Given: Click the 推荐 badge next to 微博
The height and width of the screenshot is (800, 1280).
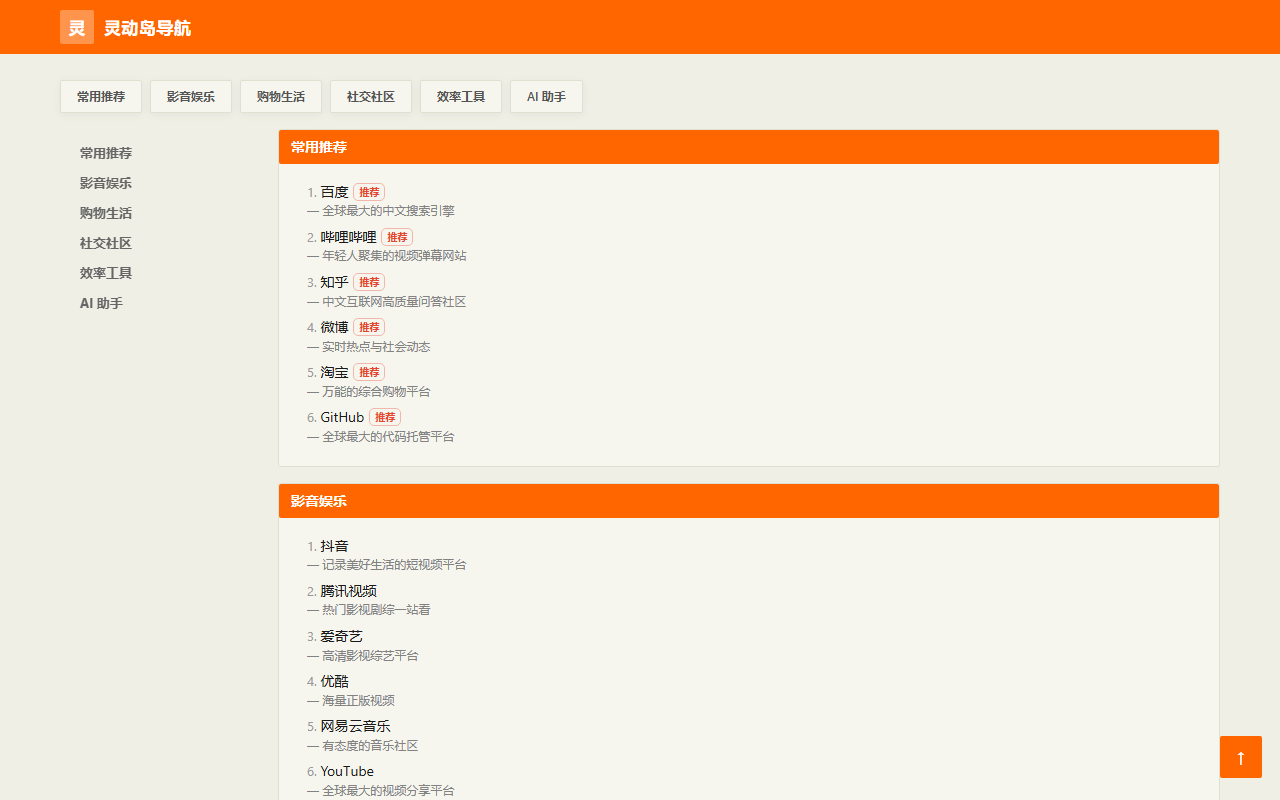Looking at the screenshot, I should coord(369,327).
